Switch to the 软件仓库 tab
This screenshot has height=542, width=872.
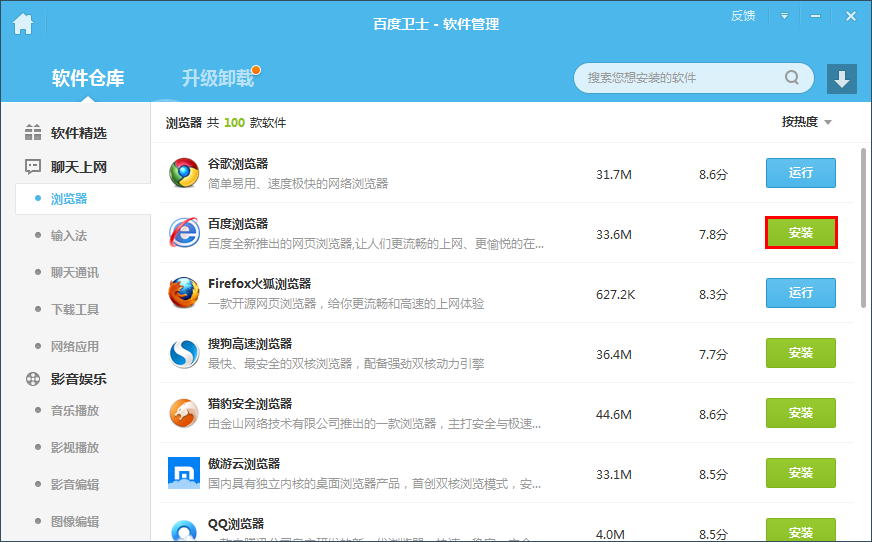click(x=88, y=78)
